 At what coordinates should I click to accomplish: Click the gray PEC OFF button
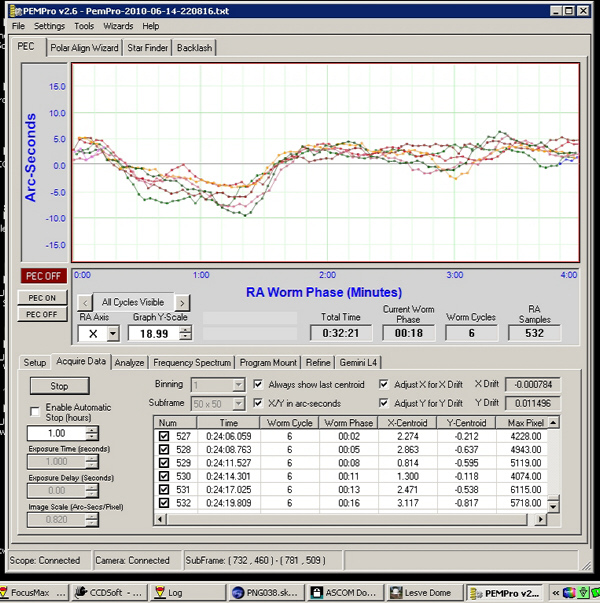click(x=42, y=314)
